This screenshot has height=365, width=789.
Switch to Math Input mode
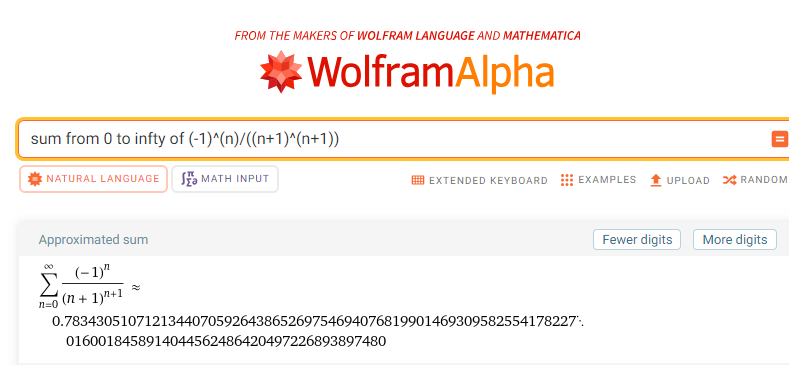225,179
